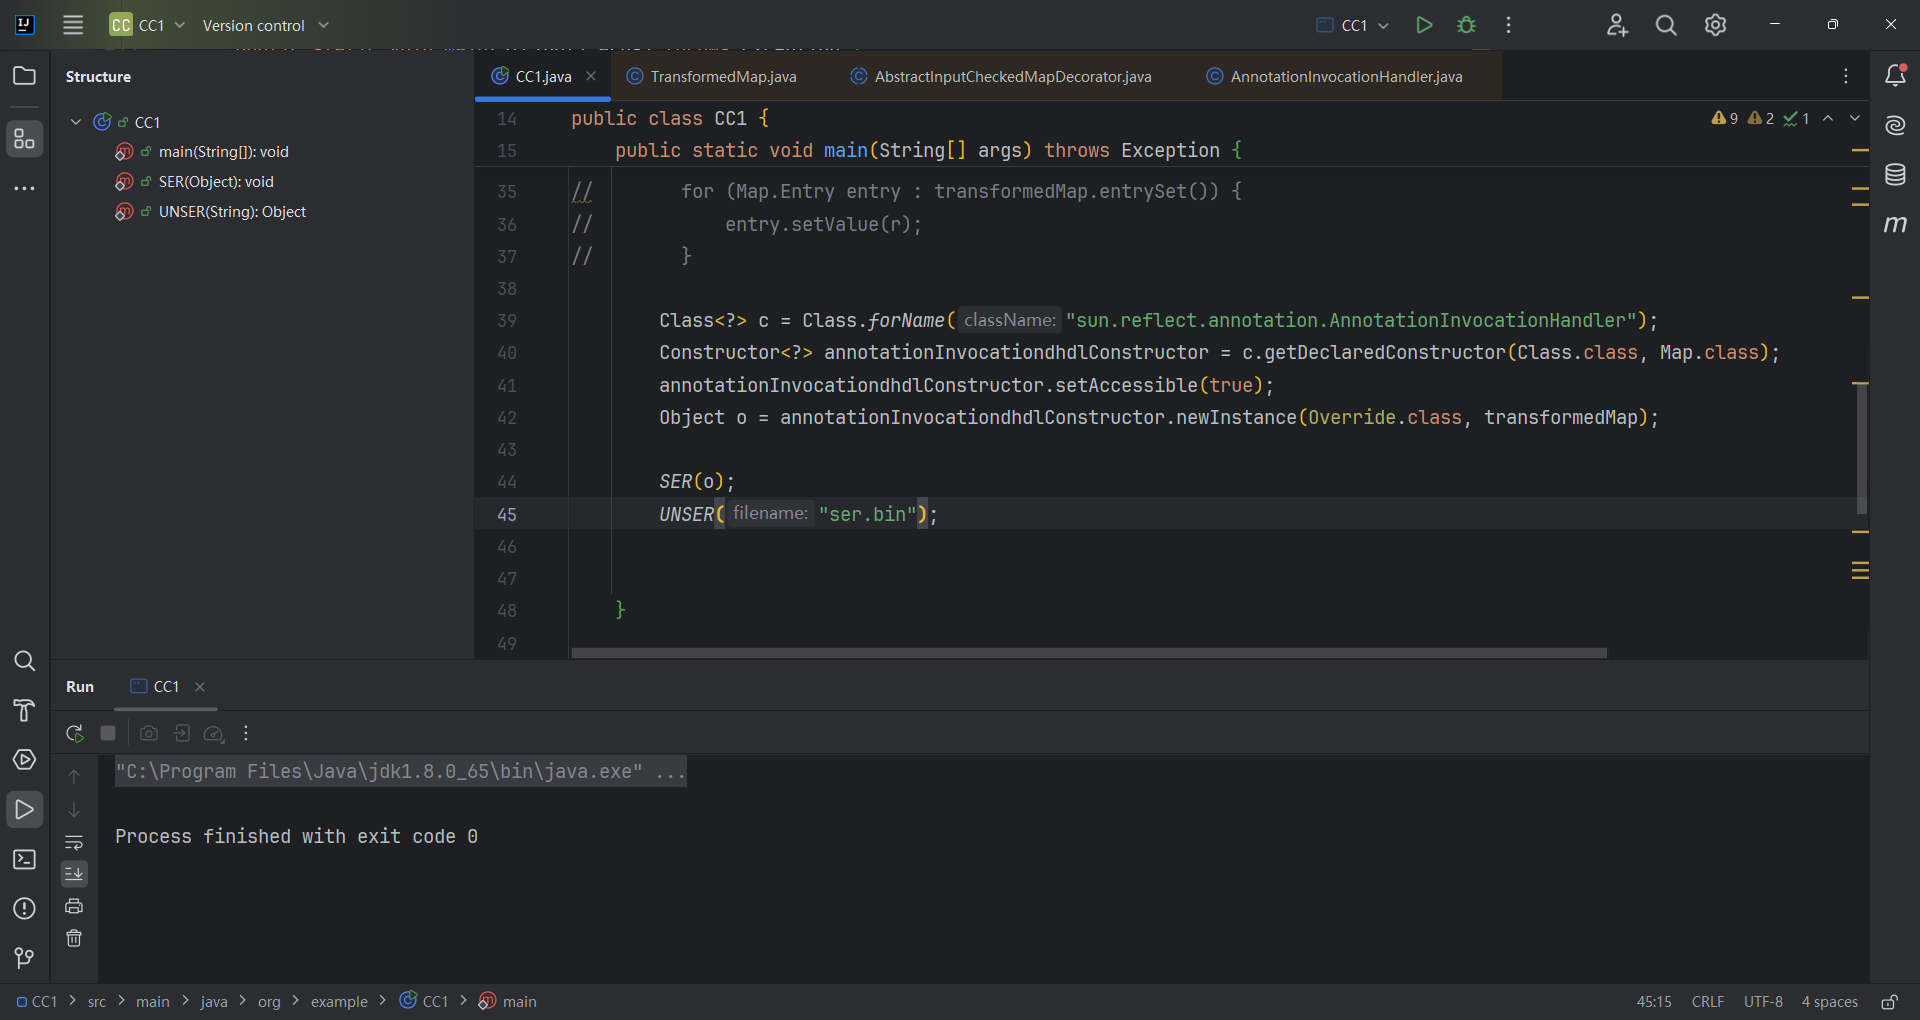Viewport: 1920px width, 1020px height.
Task: Open AbstractInputCheckedMapDecorator.java tab
Action: pos(1001,76)
